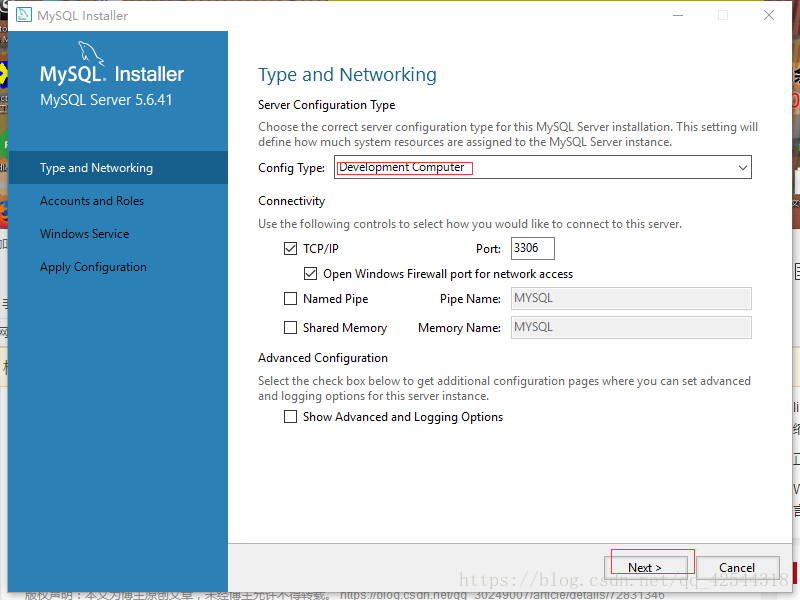Click the Pipe Name: label
800x600 pixels.
tap(470, 299)
